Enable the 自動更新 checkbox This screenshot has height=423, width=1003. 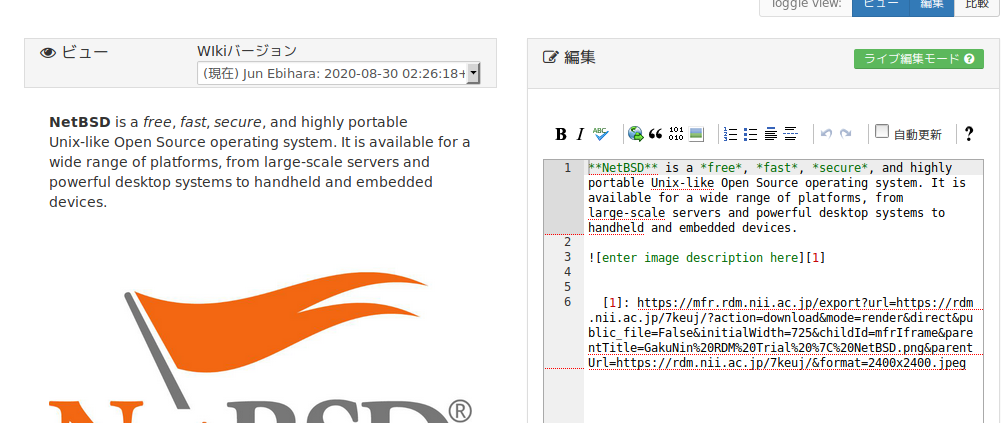pos(882,131)
